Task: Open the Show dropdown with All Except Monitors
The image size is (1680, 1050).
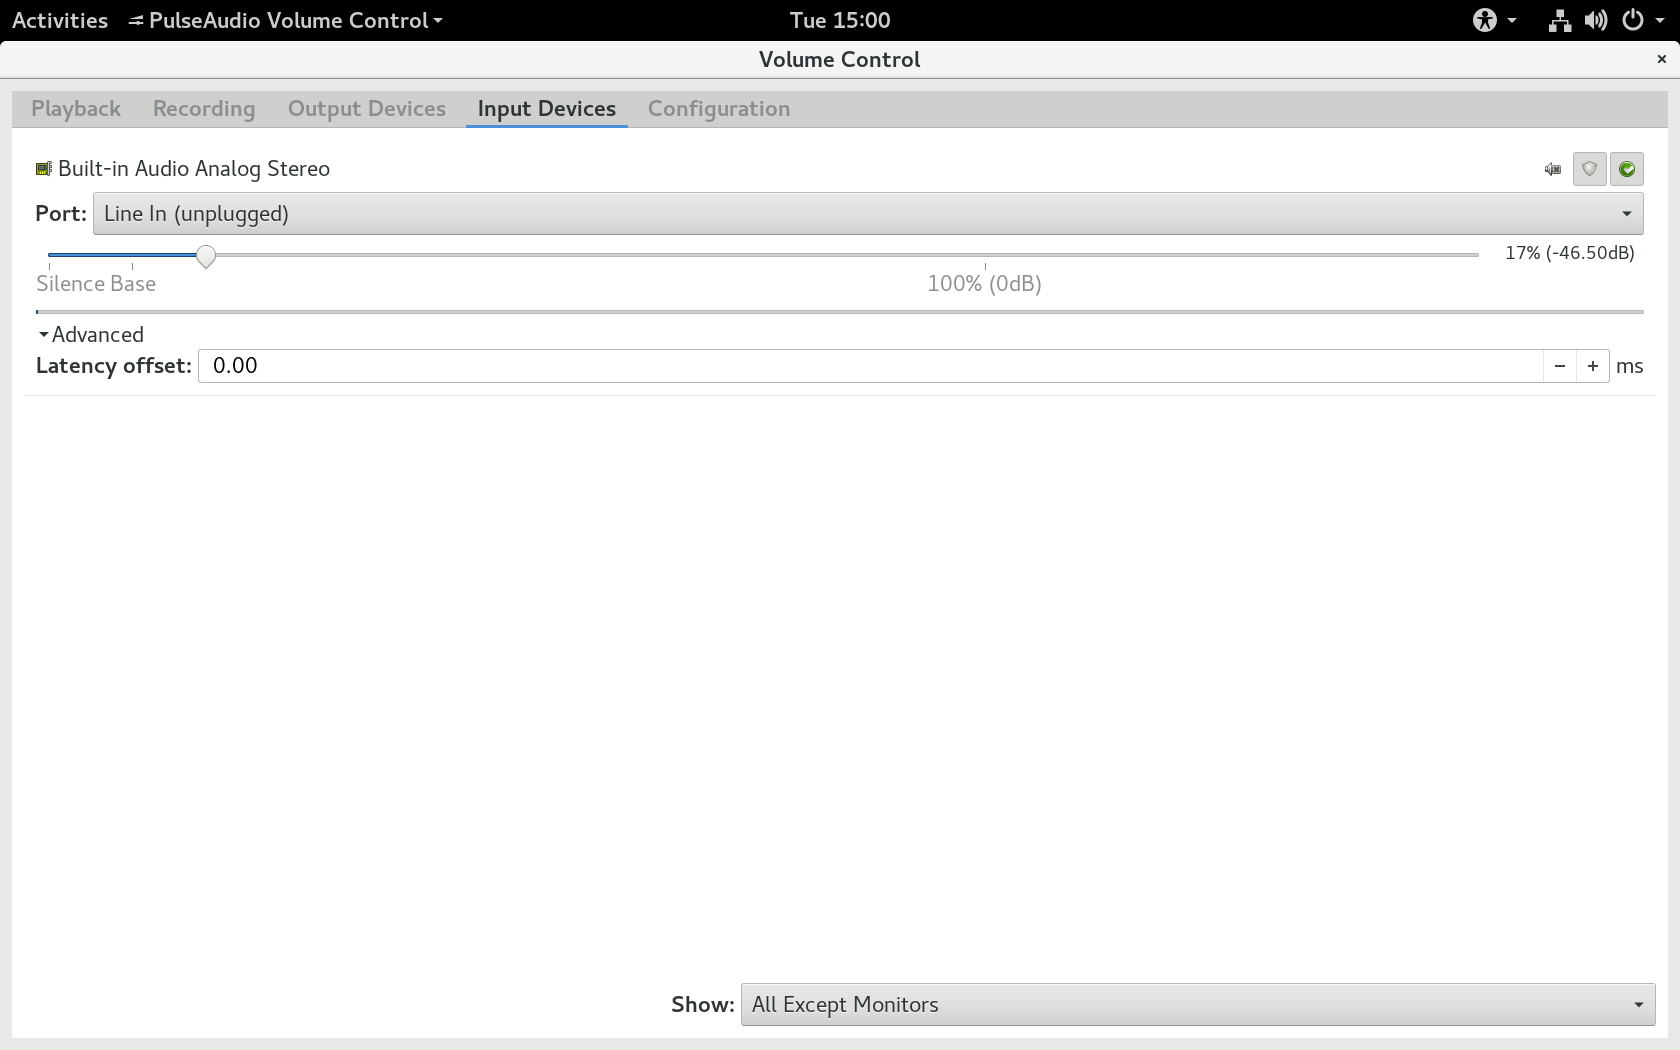Action: 1198,1004
